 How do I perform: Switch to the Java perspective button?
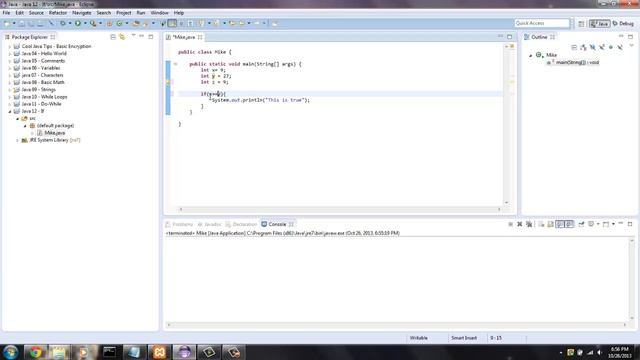[599, 24]
